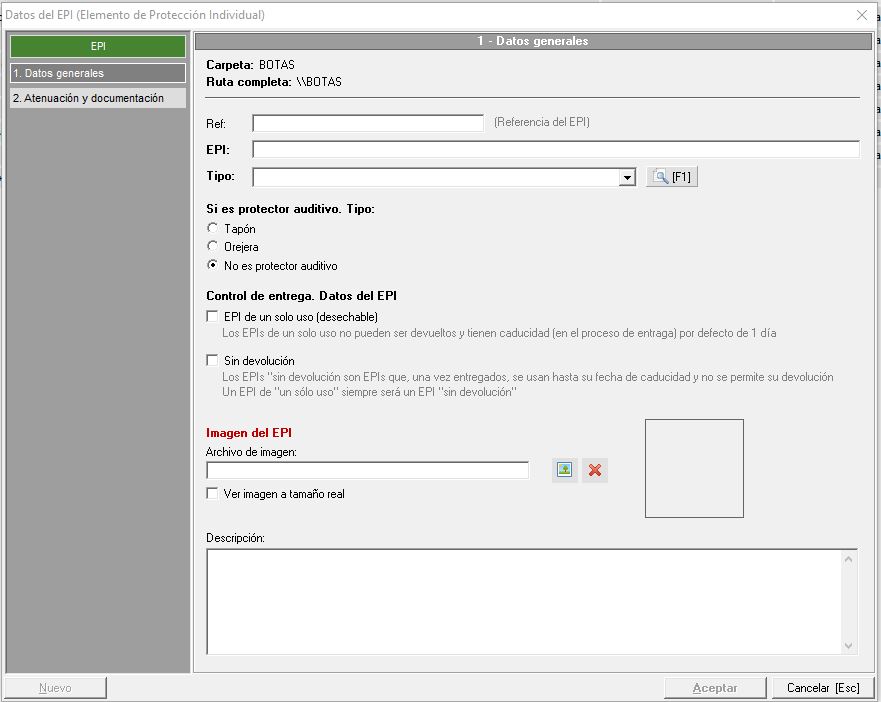Choose No es protector auditivo option
This screenshot has width=881, height=702.
pyautogui.click(x=212, y=266)
